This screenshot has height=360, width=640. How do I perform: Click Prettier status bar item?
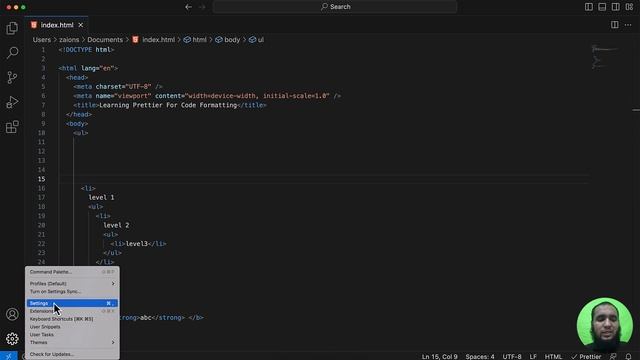pos(586,356)
